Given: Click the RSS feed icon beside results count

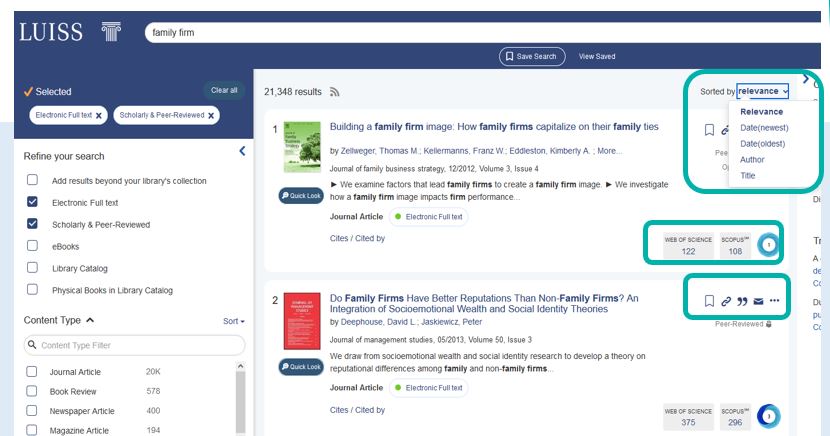Looking at the screenshot, I should 334,92.
